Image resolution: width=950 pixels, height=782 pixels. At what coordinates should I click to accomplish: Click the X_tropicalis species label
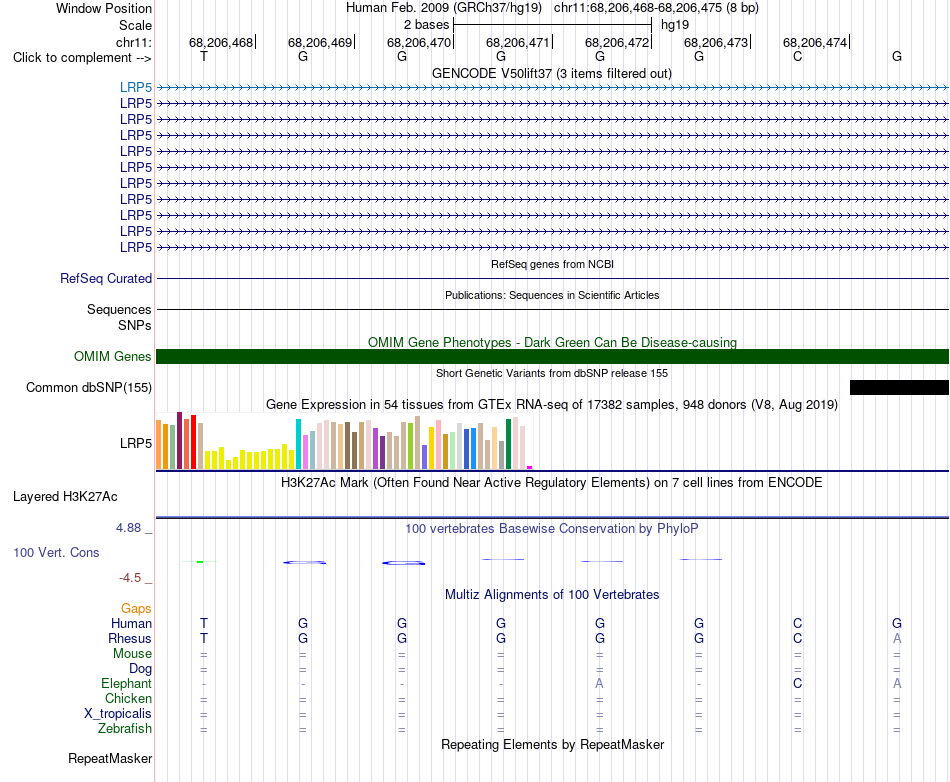118,714
